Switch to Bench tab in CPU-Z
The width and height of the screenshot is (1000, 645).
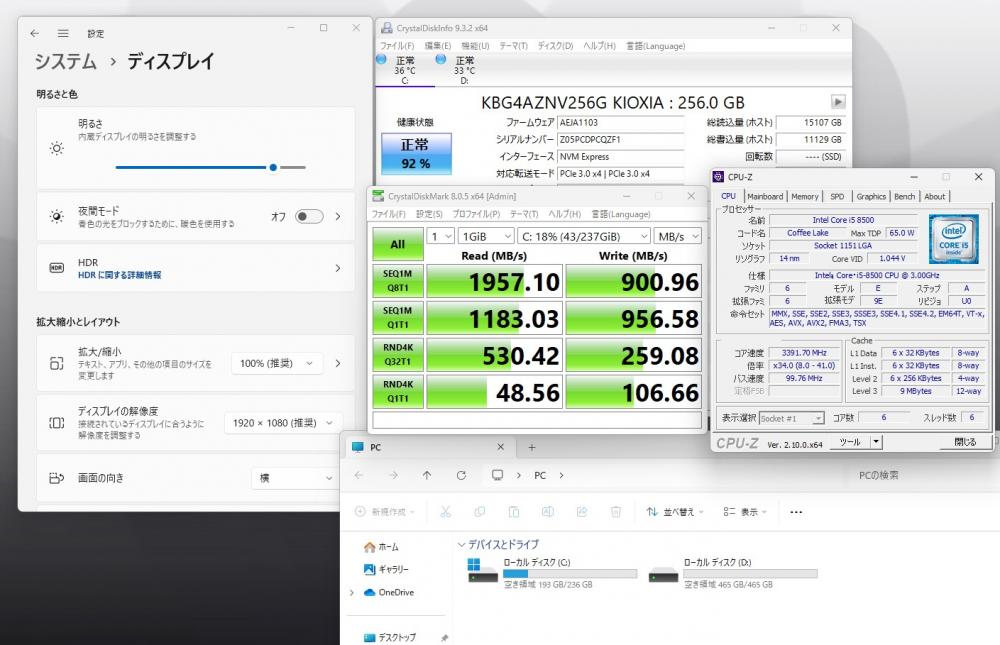pos(904,196)
